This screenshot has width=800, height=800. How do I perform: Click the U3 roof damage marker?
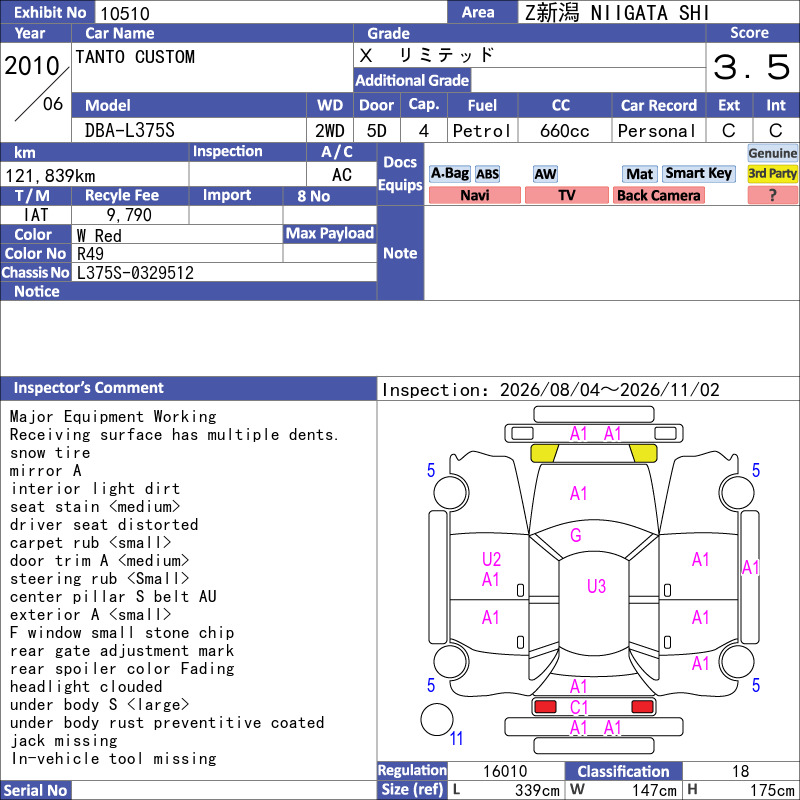coord(596,586)
